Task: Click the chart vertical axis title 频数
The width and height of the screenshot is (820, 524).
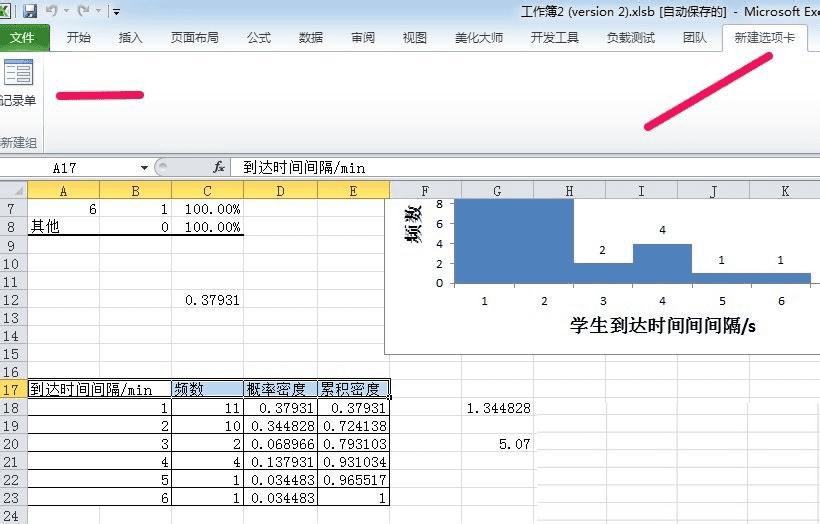Action: click(413, 224)
